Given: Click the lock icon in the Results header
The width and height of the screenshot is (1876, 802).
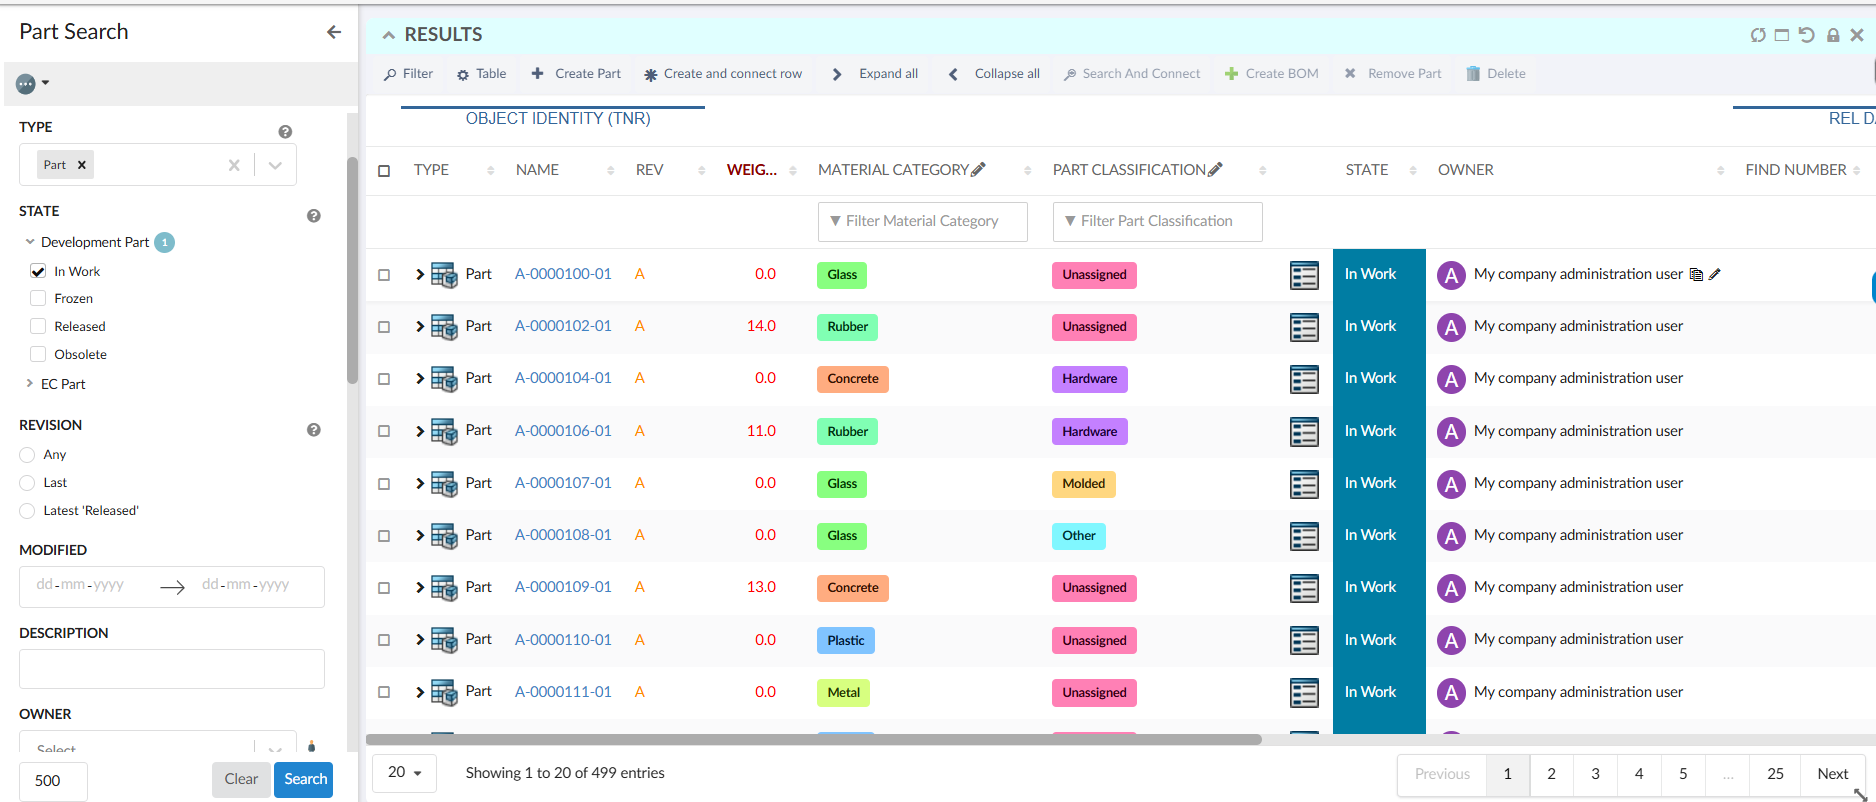Looking at the screenshot, I should point(1833,35).
